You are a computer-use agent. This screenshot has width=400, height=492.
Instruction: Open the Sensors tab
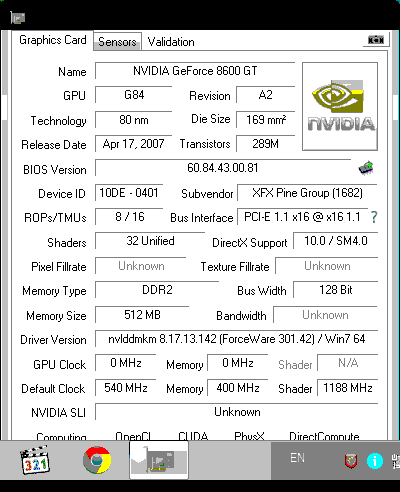(x=117, y=42)
